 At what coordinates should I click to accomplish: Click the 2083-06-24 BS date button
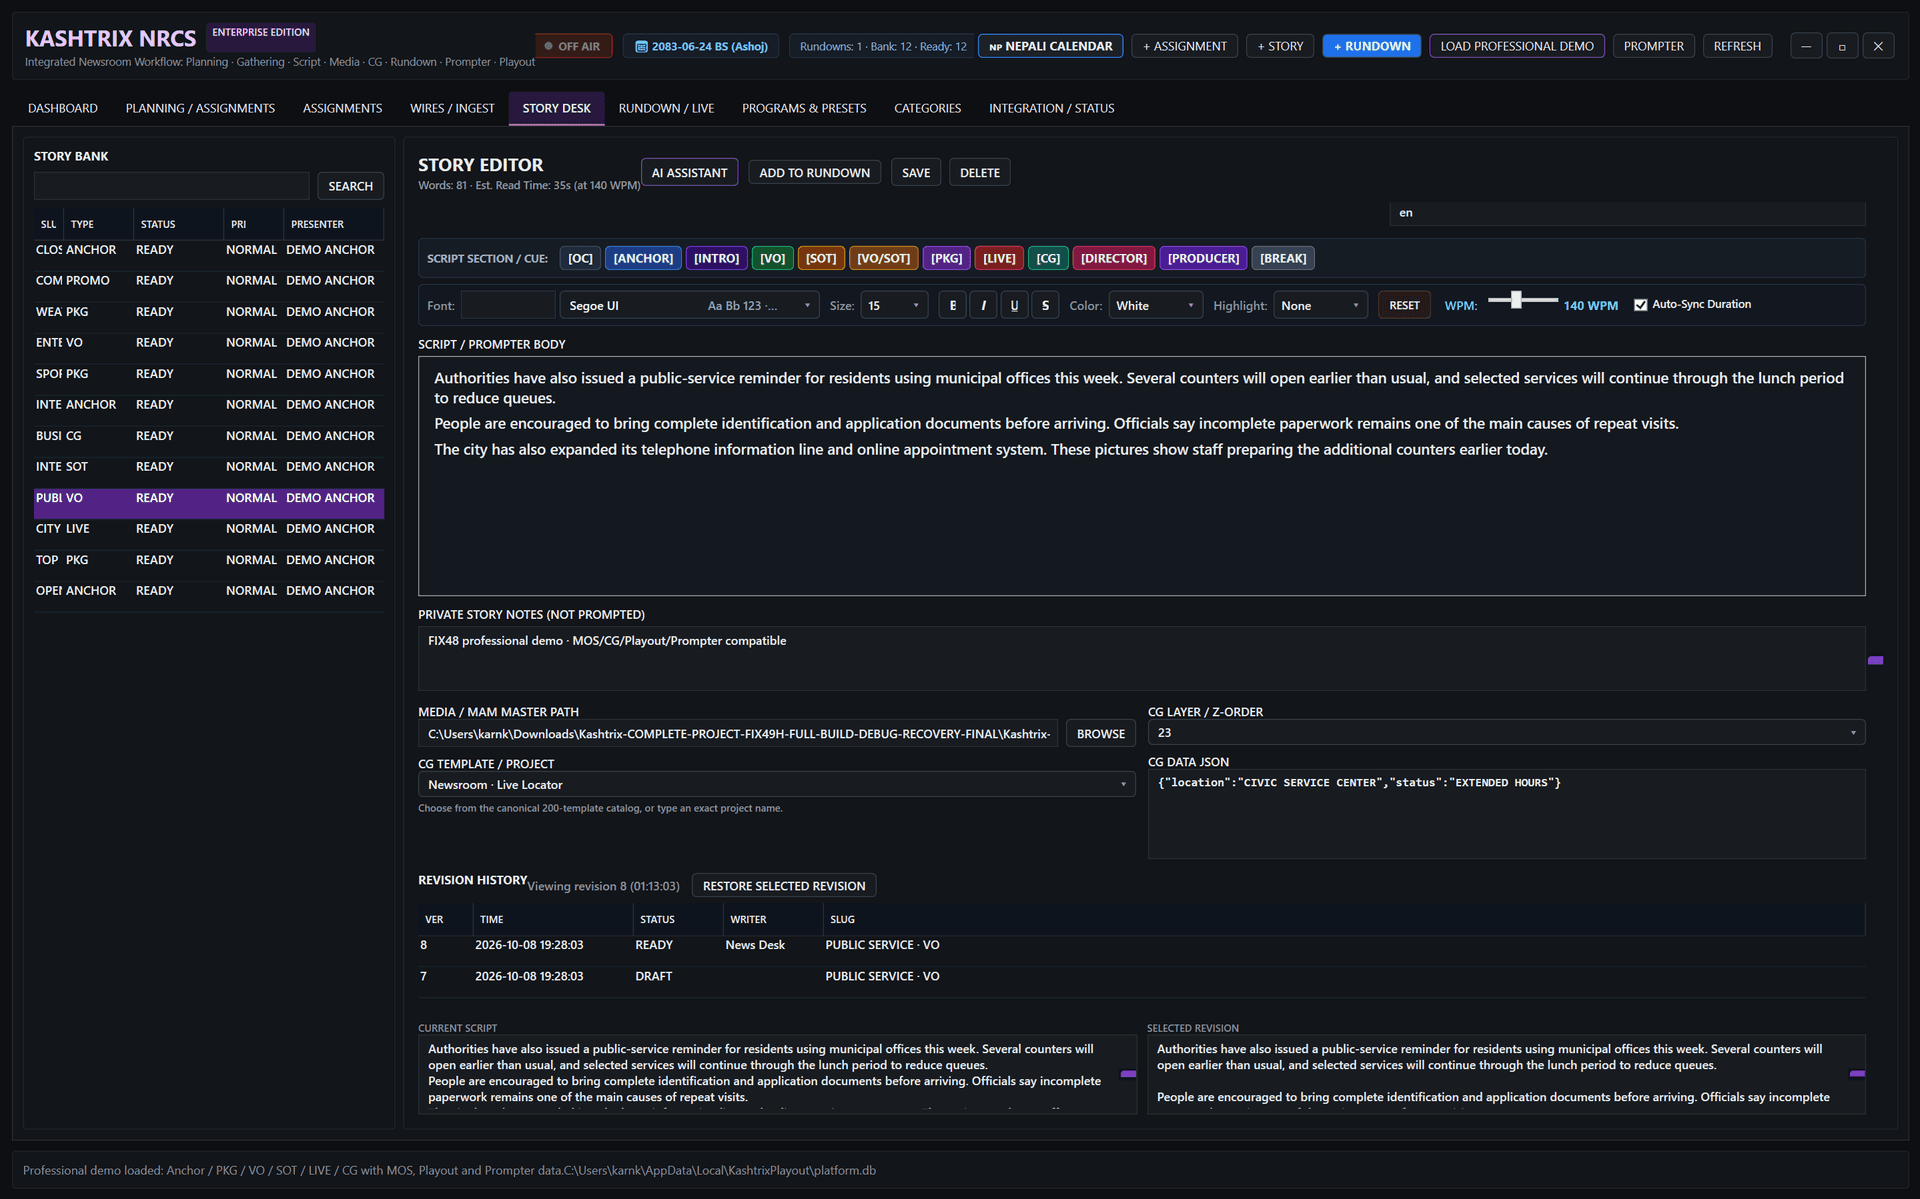702,47
